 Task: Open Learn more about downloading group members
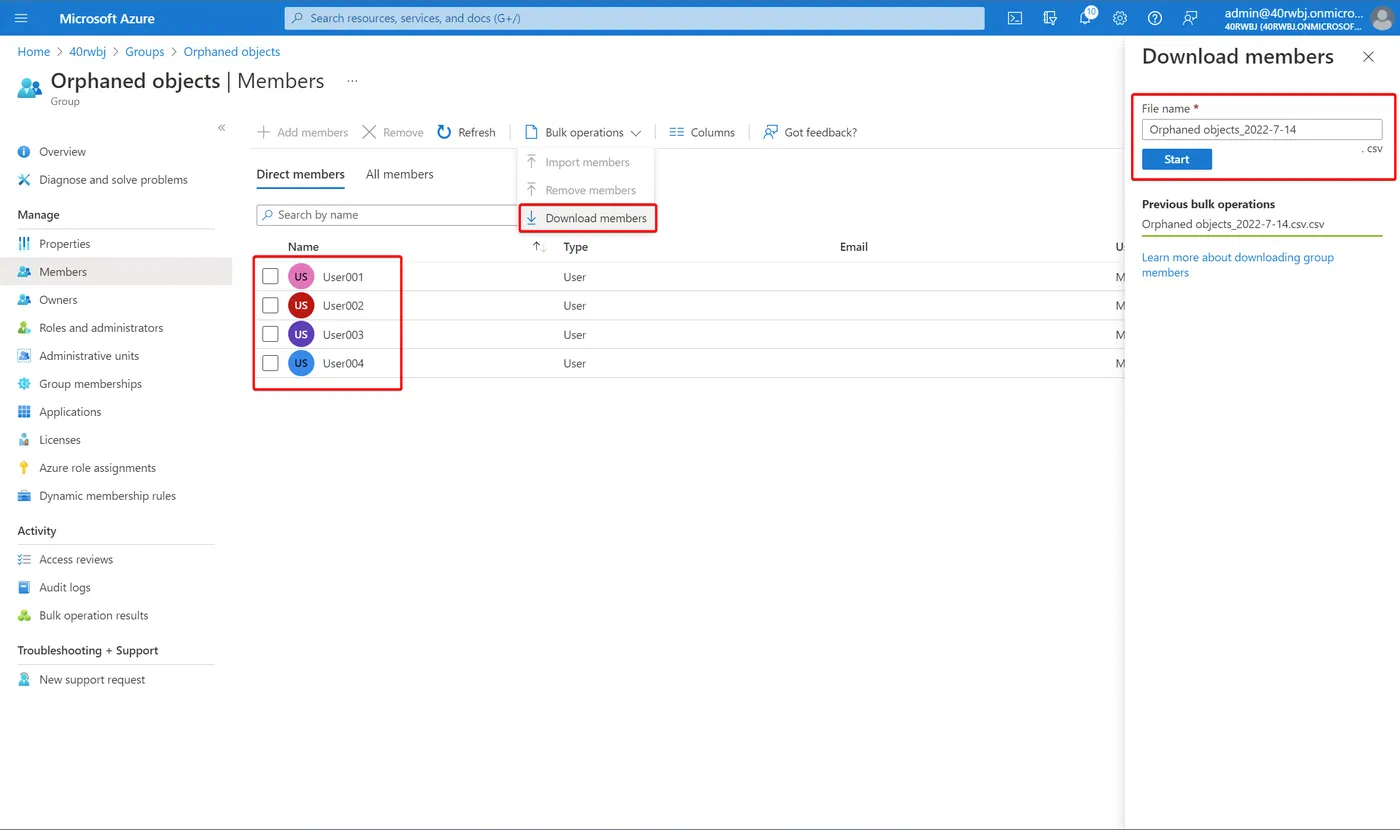pyautogui.click(x=1238, y=265)
